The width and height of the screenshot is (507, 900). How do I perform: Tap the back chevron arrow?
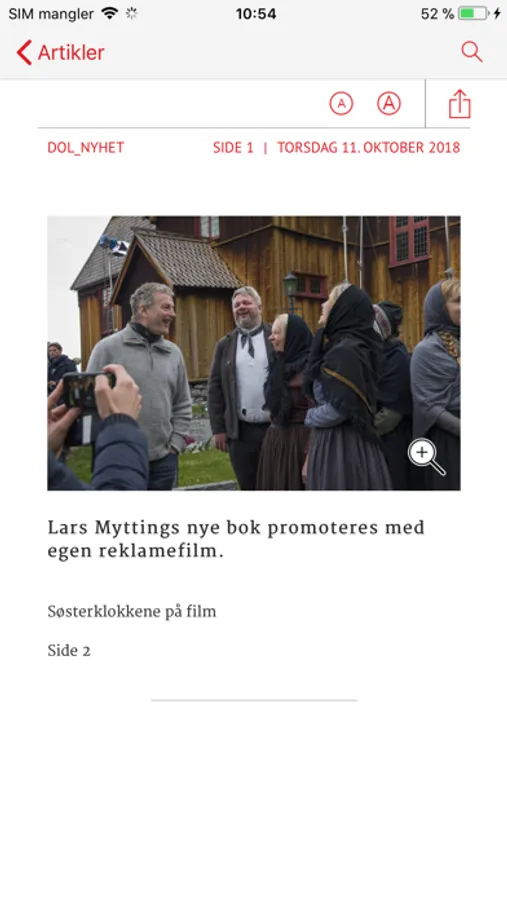click(24, 52)
